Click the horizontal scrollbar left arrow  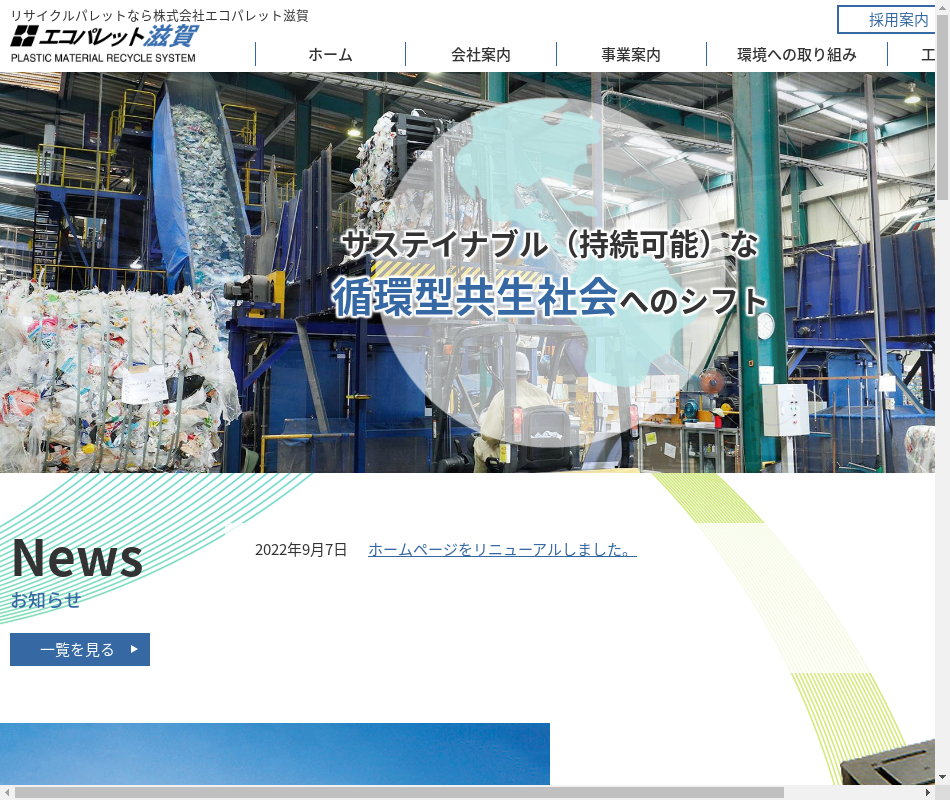point(7,792)
